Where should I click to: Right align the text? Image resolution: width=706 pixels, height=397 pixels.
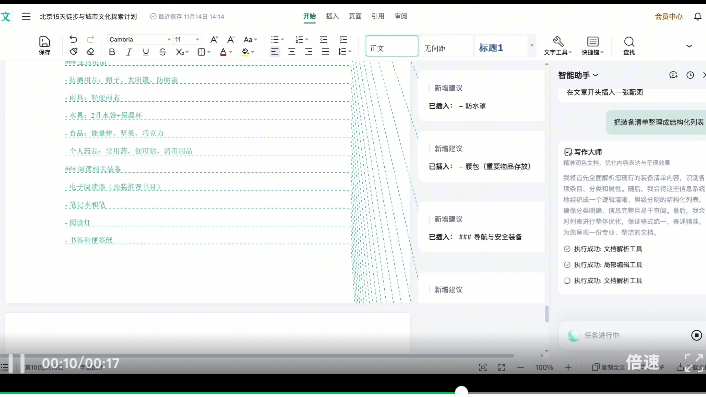click(308, 52)
